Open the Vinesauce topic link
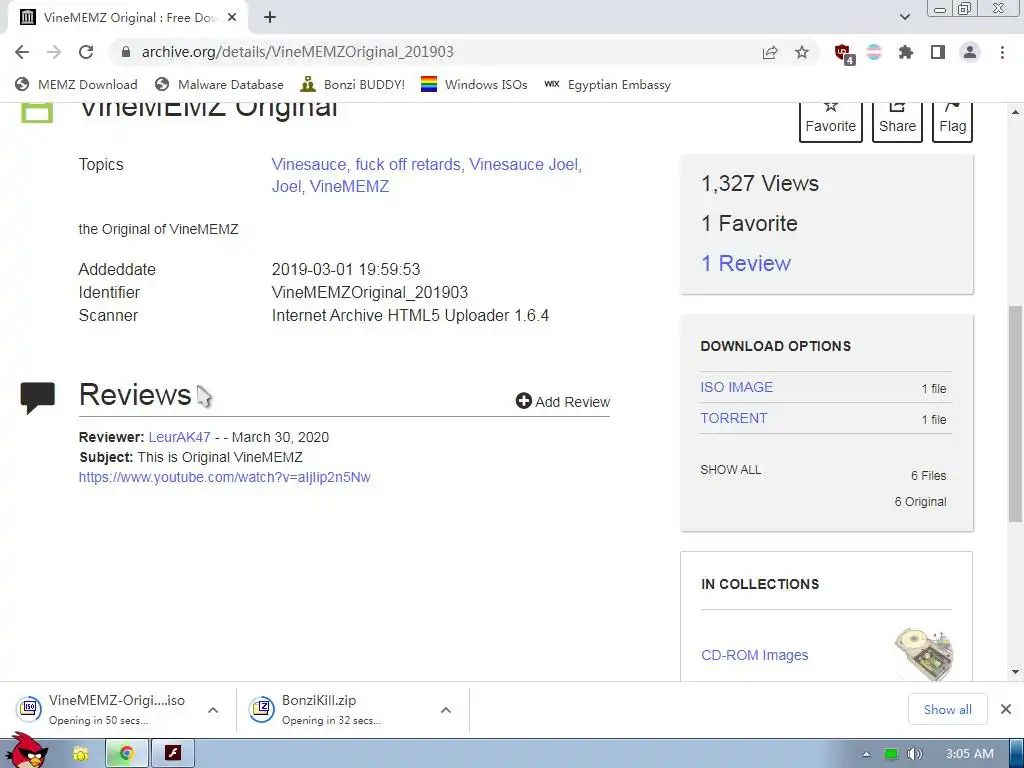 click(x=308, y=165)
